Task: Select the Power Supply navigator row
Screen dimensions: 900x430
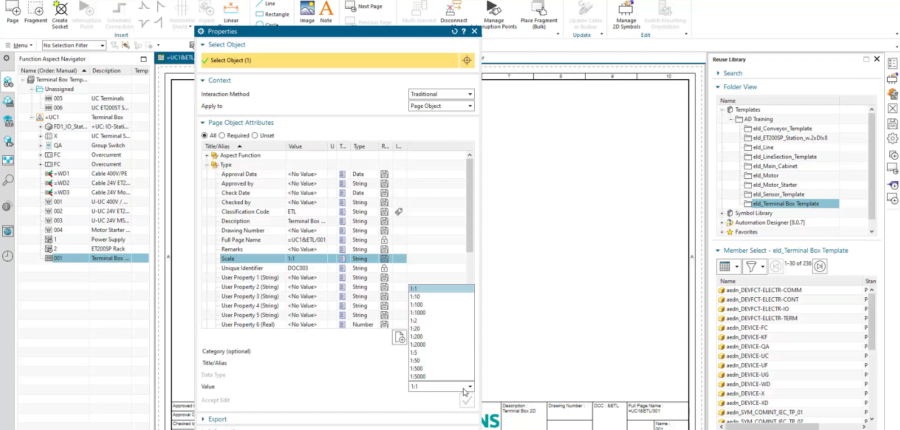Action: pyautogui.click(x=83, y=239)
